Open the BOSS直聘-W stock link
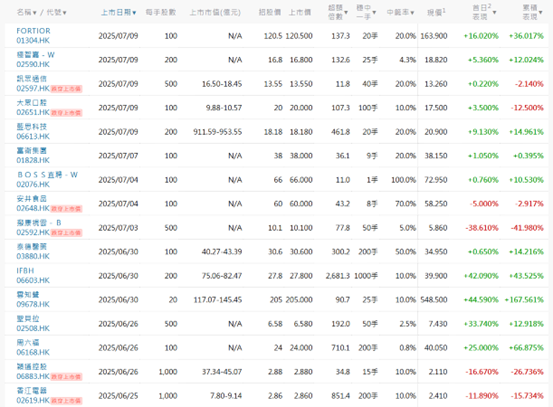 (x=47, y=175)
